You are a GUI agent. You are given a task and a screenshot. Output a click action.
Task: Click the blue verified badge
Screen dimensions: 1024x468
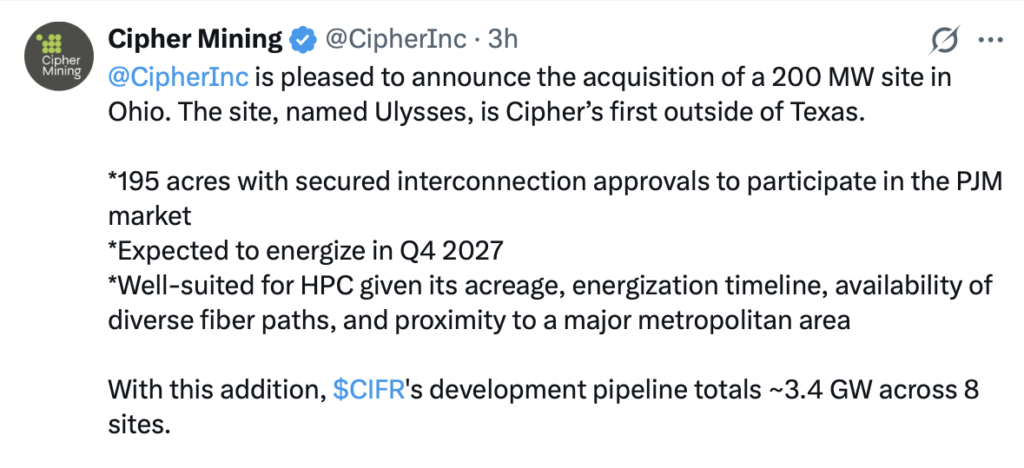click(x=300, y=40)
